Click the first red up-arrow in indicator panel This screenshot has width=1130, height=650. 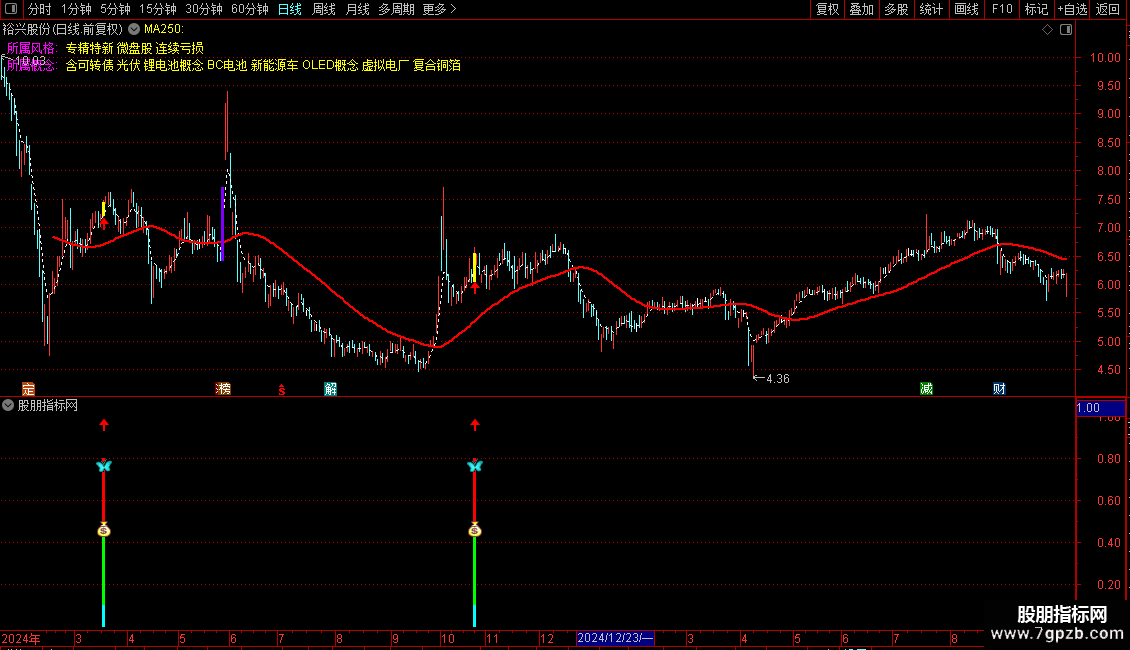pos(104,424)
